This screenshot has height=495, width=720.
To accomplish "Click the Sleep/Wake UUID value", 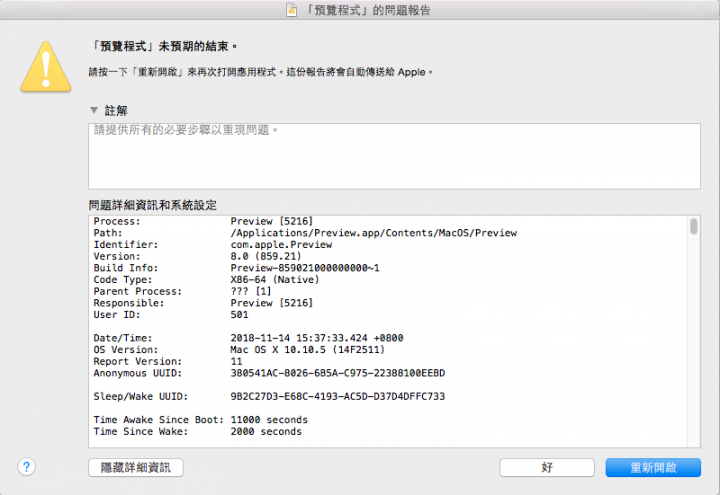I will (x=338, y=396).
